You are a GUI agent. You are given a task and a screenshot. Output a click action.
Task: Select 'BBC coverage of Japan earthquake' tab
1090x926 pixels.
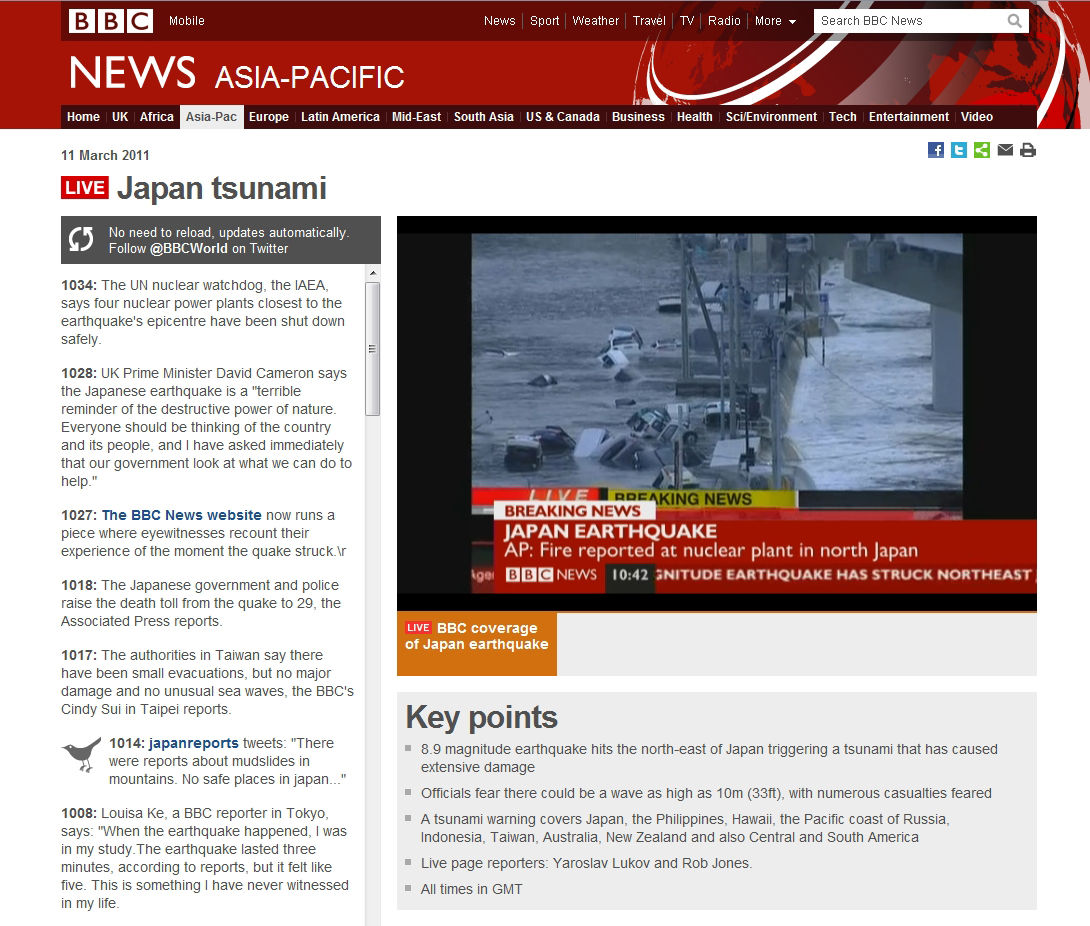coord(477,644)
